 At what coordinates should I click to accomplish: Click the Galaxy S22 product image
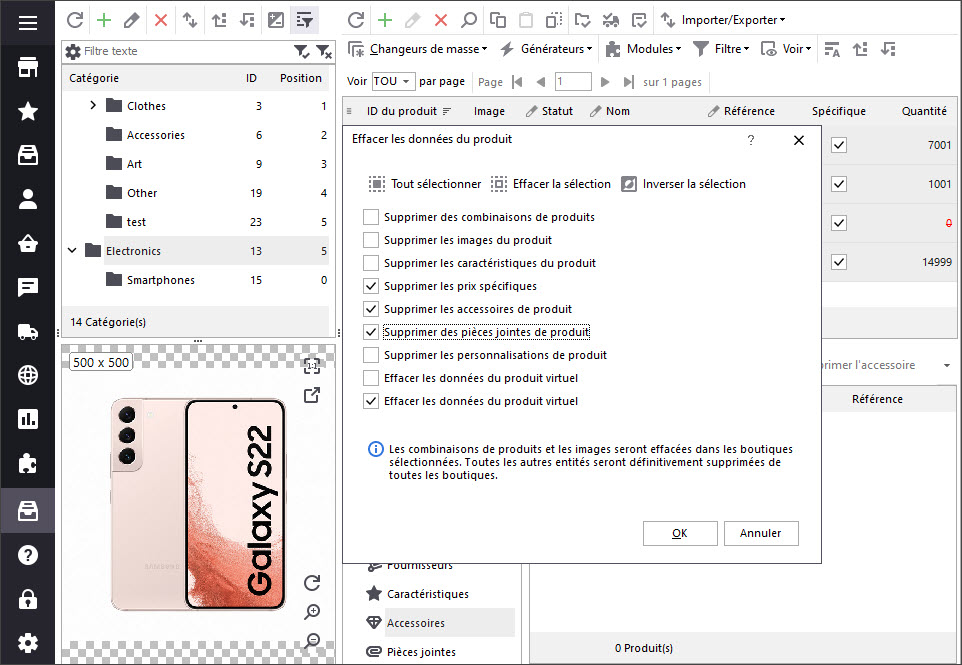[198, 504]
